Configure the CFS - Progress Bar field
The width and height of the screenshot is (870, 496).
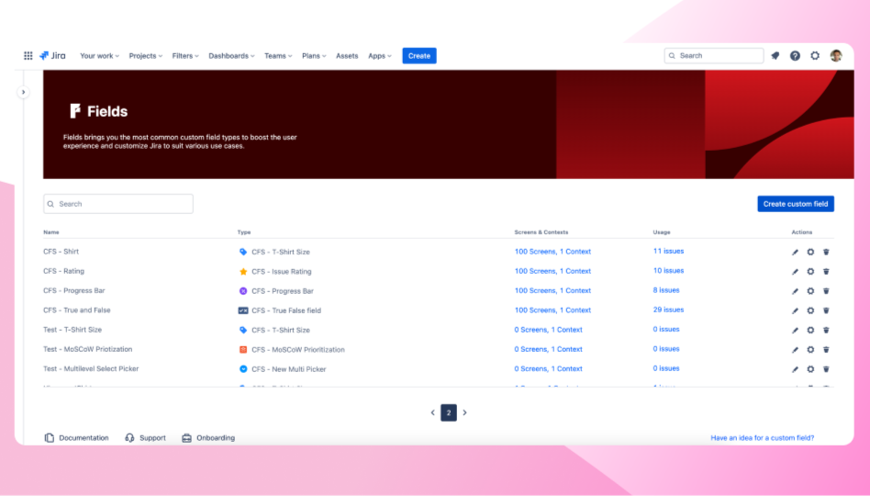[x=811, y=291]
